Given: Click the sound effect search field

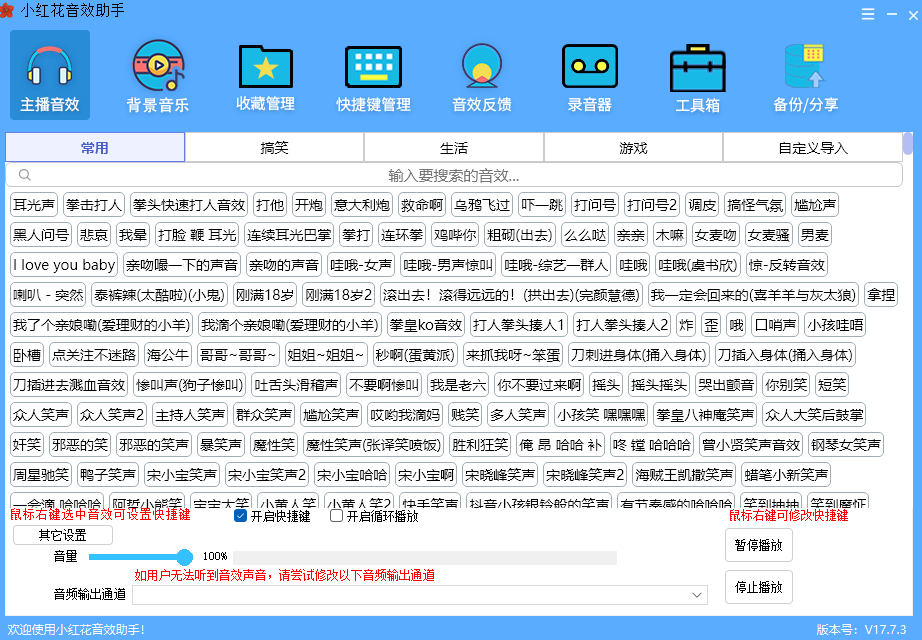Looking at the screenshot, I should click(454, 175).
